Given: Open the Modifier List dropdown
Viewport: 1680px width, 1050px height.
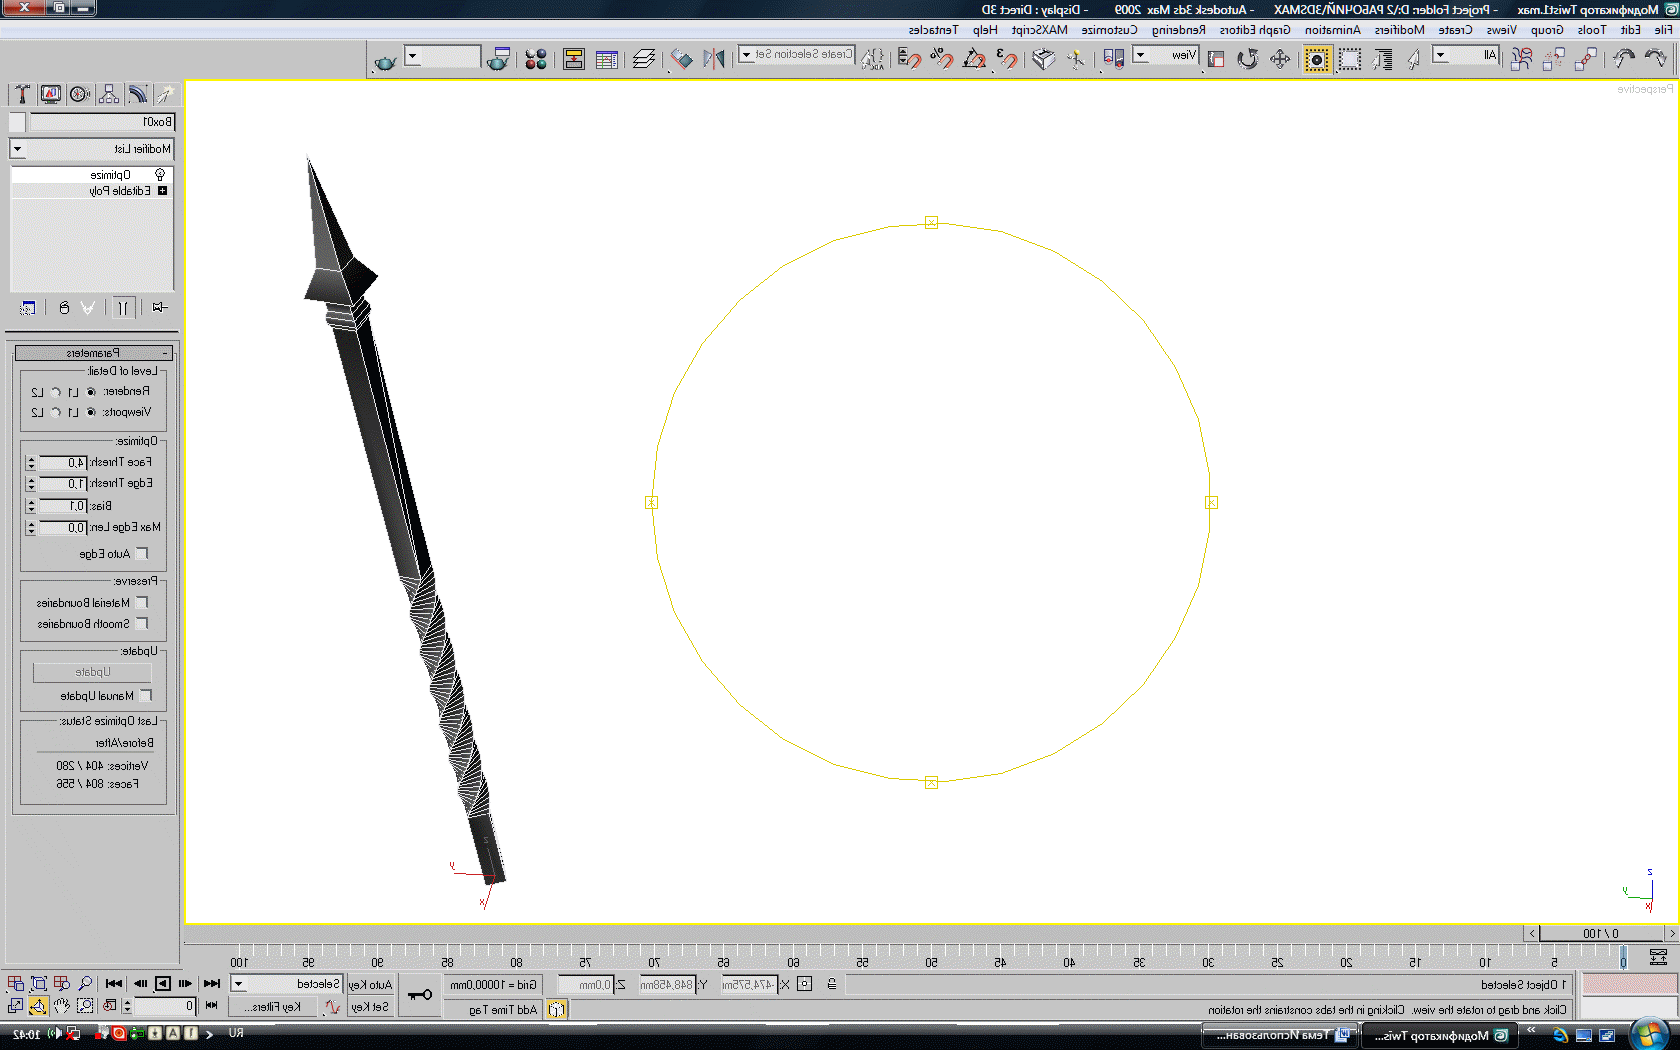Looking at the screenshot, I should coord(18,149).
